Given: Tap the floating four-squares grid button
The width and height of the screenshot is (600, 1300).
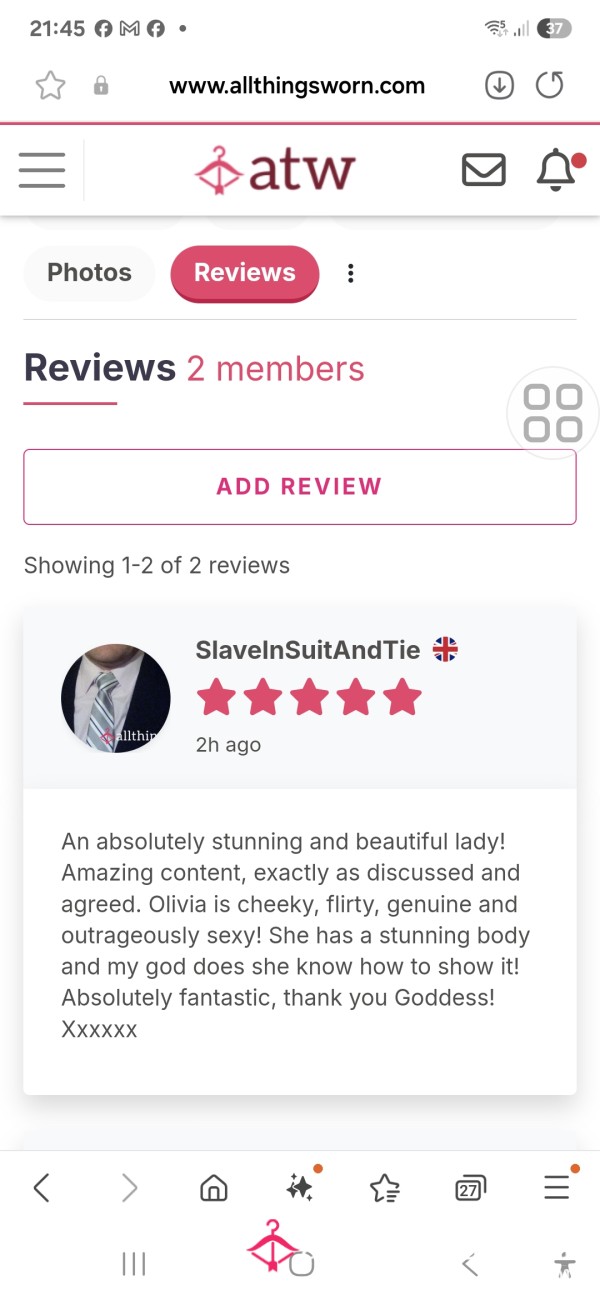Looking at the screenshot, I should pos(553,413).
